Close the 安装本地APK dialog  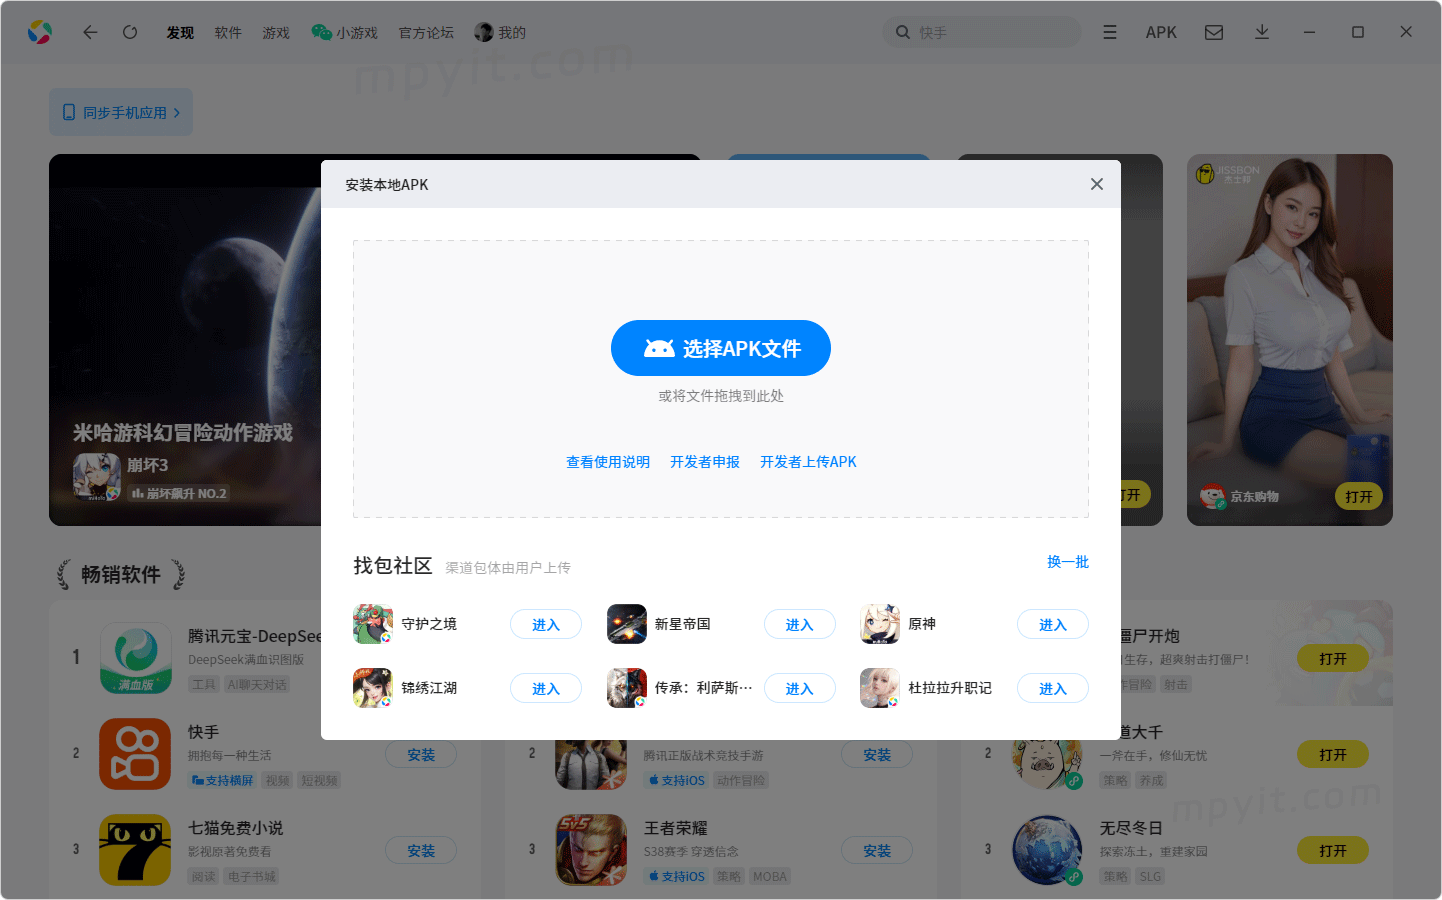point(1097,184)
